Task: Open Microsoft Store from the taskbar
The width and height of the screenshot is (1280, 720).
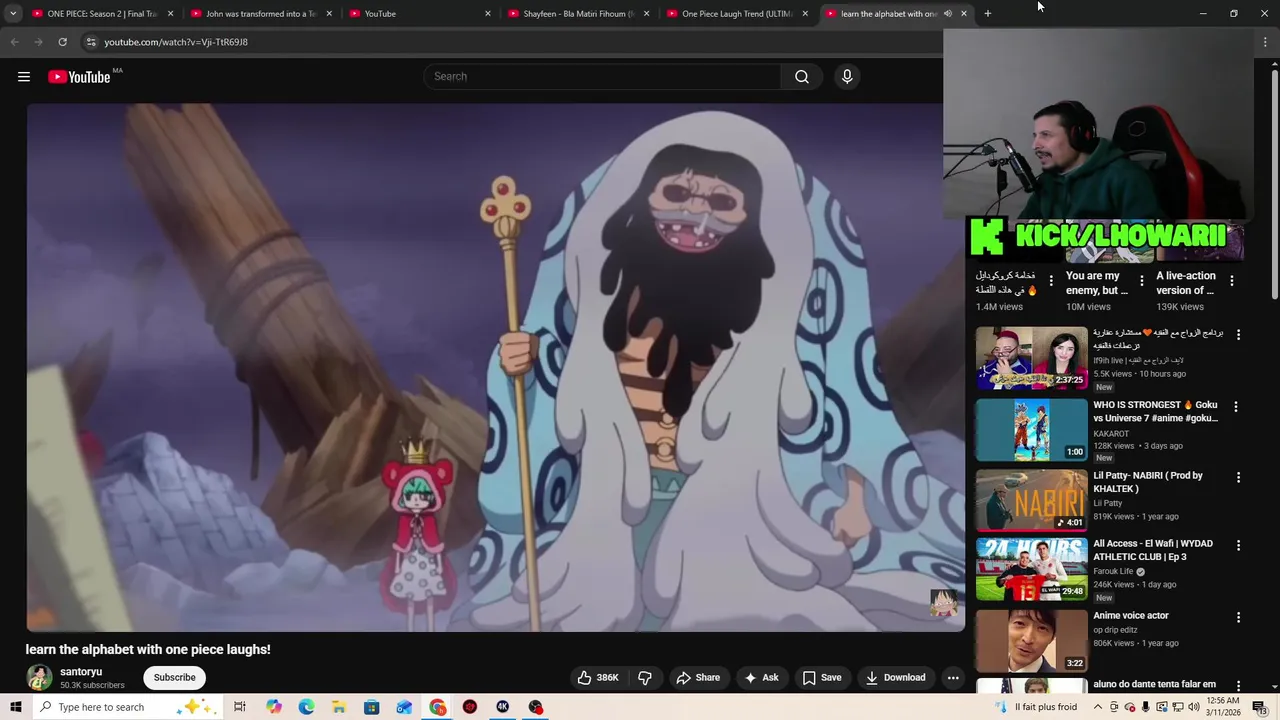Action: (372, 707)
